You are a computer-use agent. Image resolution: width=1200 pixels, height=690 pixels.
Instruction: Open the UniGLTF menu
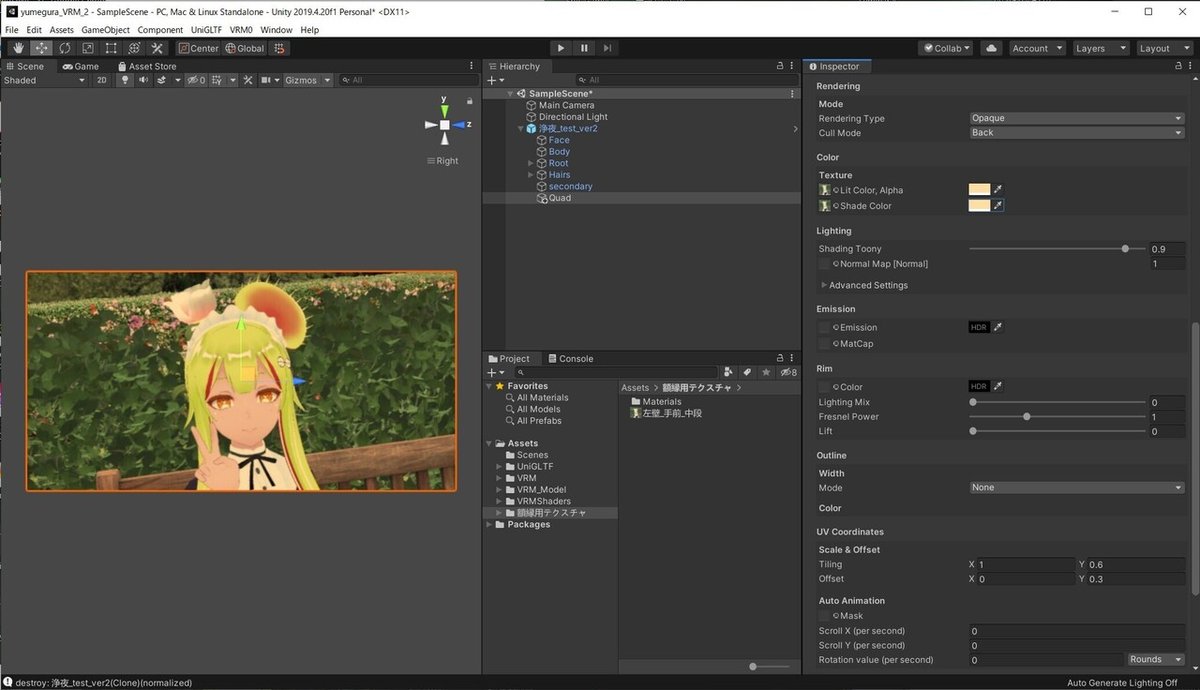pyautogui.click(x=208, y=30)
